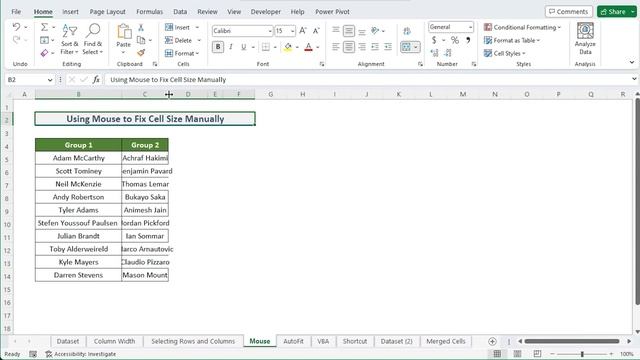Toggle Middle Align vertical alignment
Screen dimensions: 640x360
[x=349, y=31]
